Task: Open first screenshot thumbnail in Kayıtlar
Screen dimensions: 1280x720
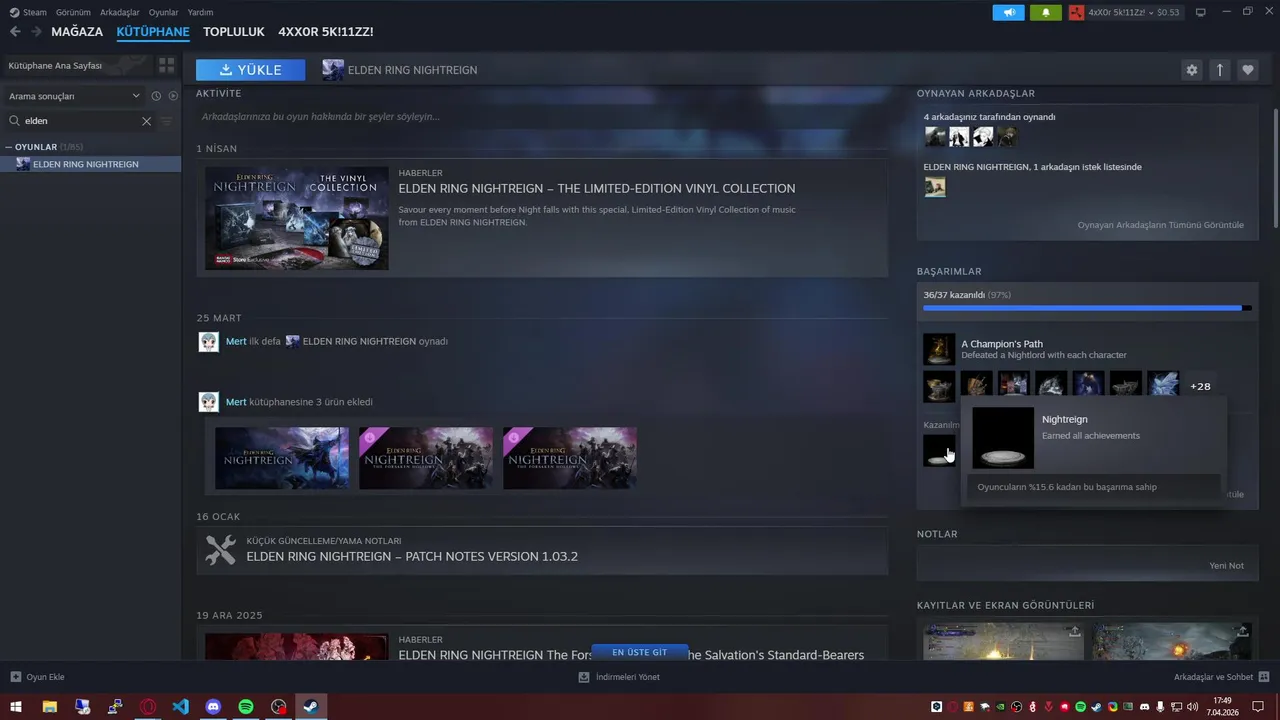Action: tap(1003, 642)
